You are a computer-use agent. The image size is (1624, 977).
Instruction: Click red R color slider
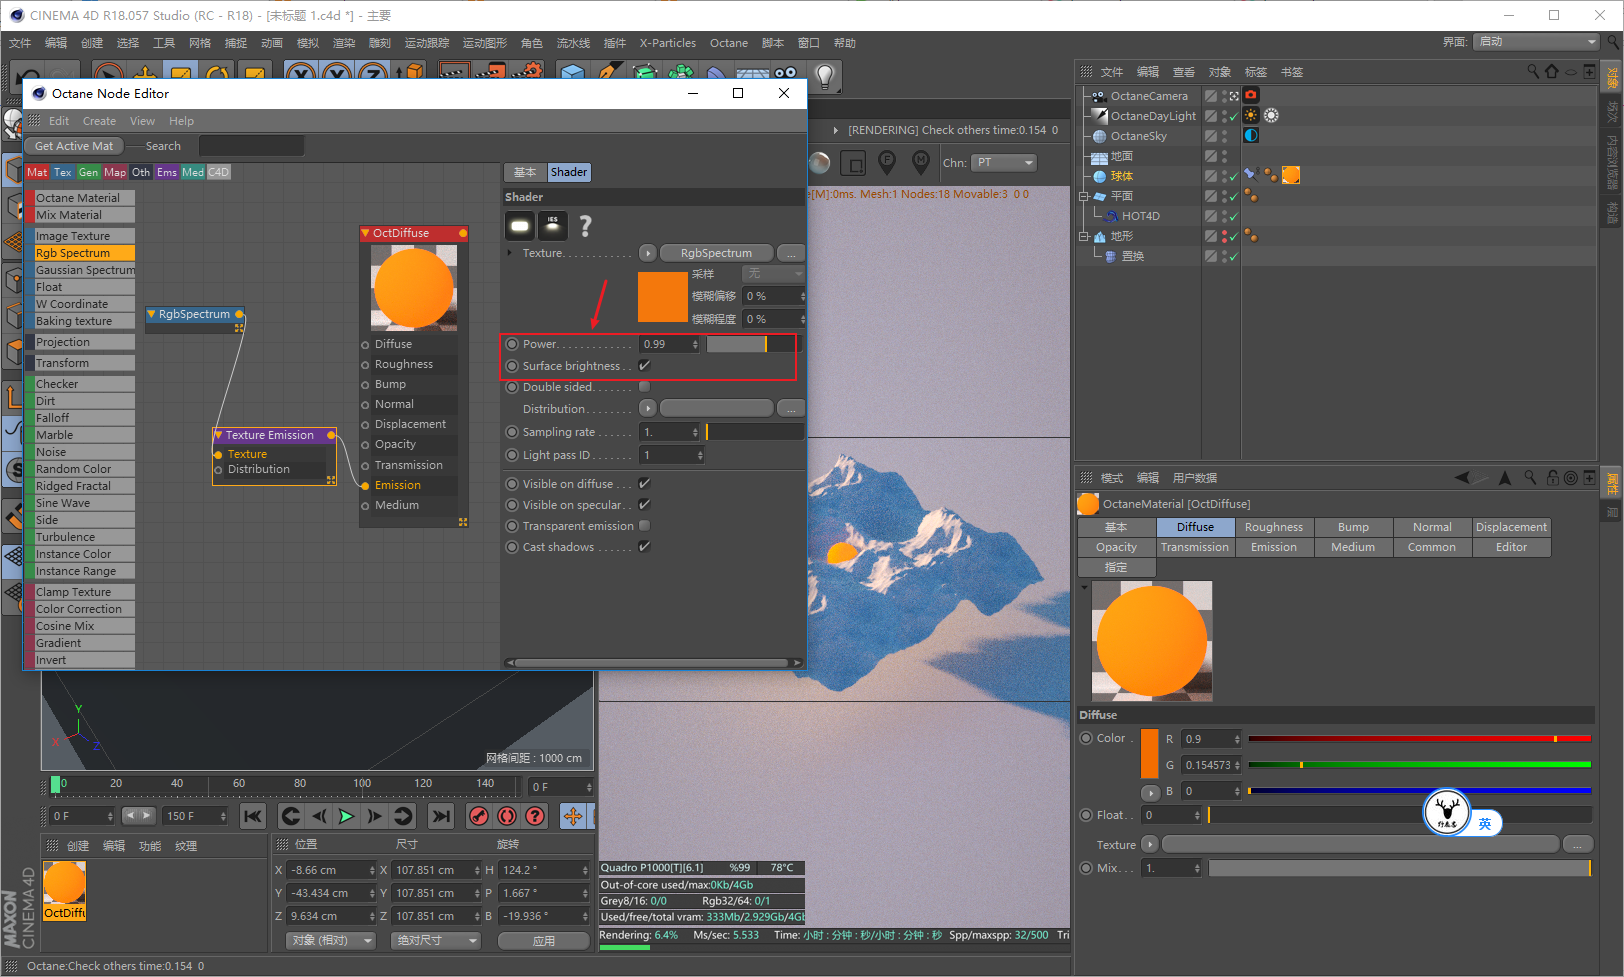1419,739
